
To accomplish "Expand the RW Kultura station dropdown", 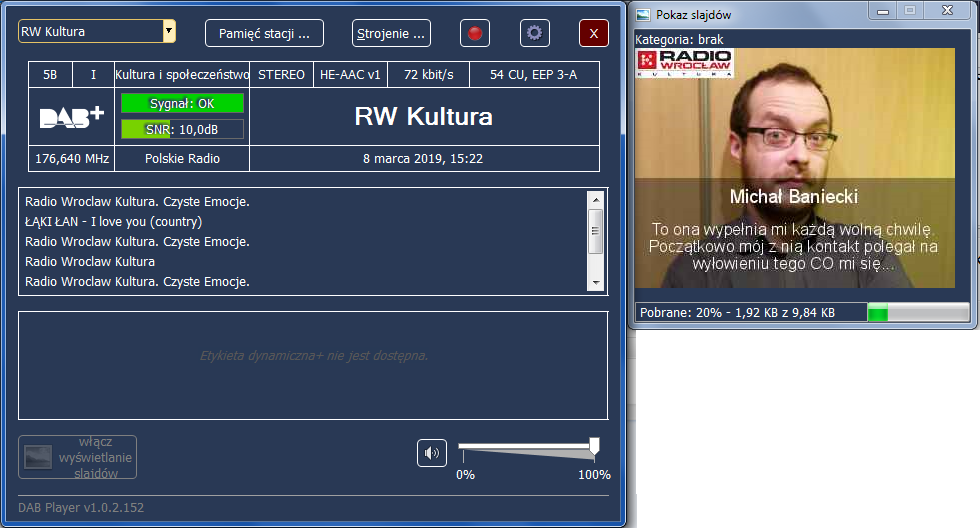I will pyautogui.click(x=168, y=32).
